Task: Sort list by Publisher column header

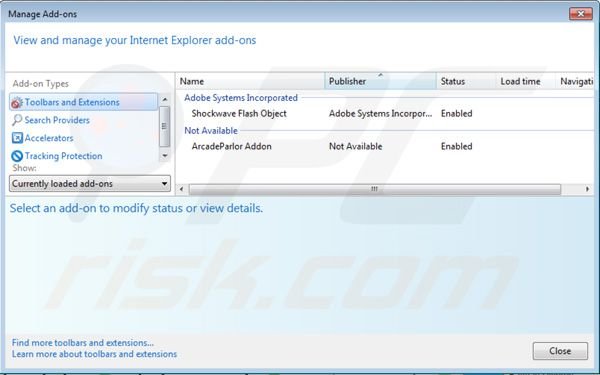Action: pyautogui.click(x=380, y=81)
